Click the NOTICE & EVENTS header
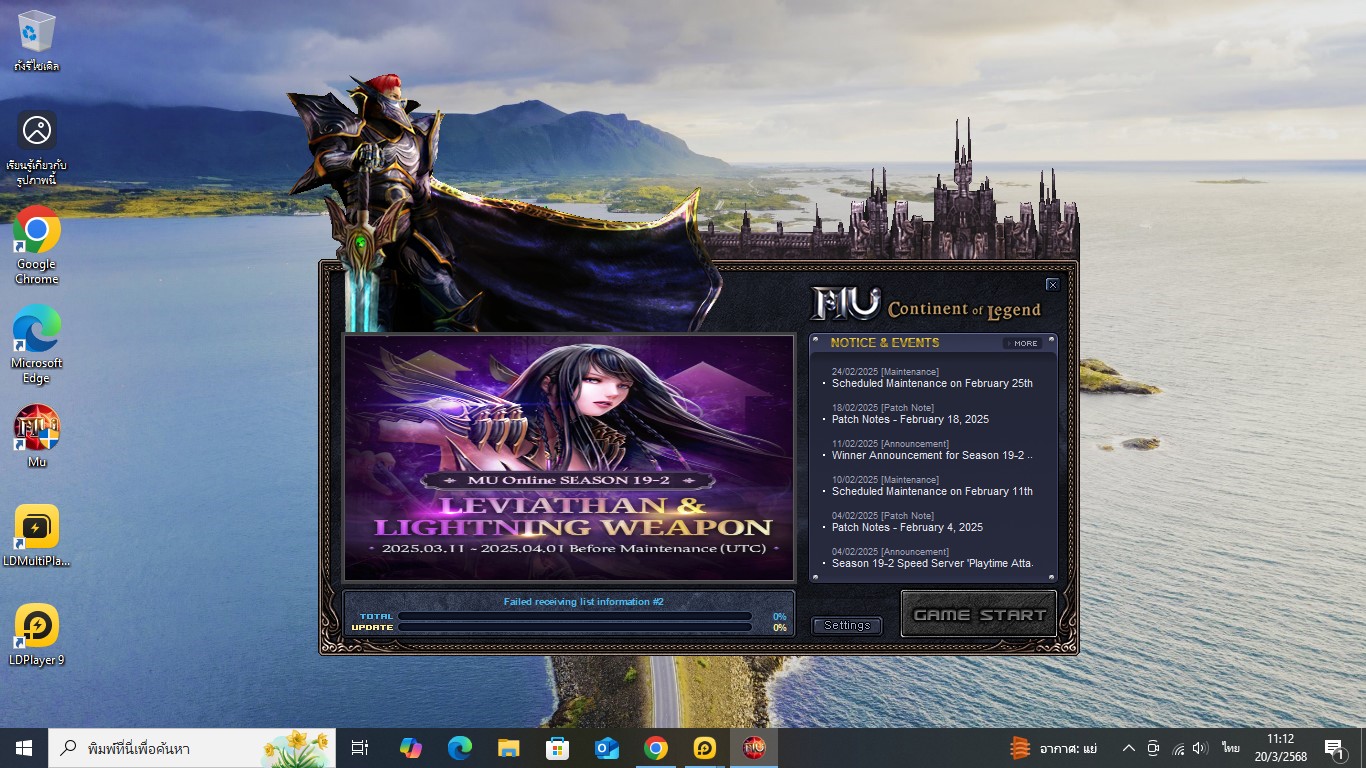 pos(885,343)
